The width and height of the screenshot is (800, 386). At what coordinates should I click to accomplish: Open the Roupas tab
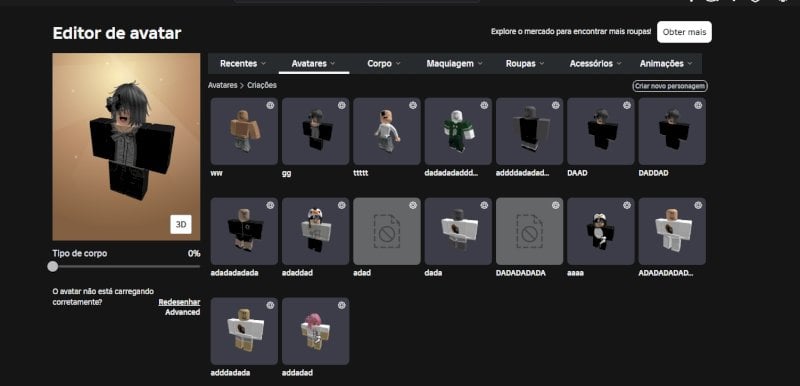525,64
